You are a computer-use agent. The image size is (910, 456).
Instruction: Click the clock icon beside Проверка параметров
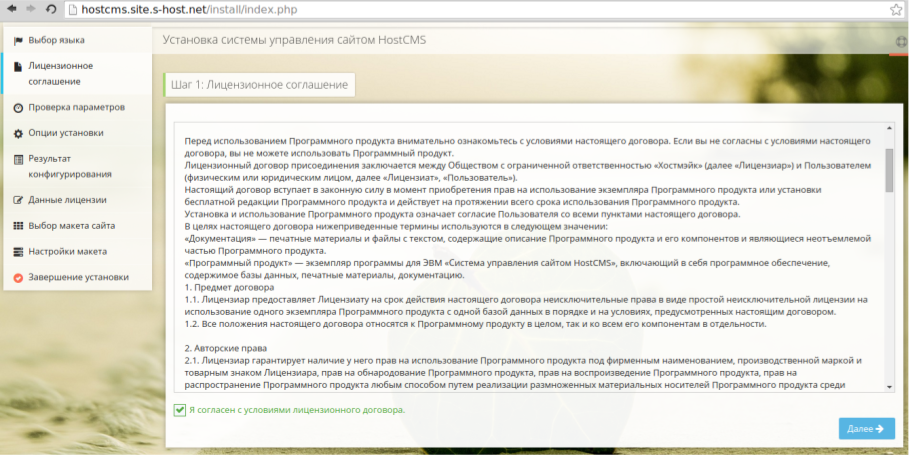(18, 108)
